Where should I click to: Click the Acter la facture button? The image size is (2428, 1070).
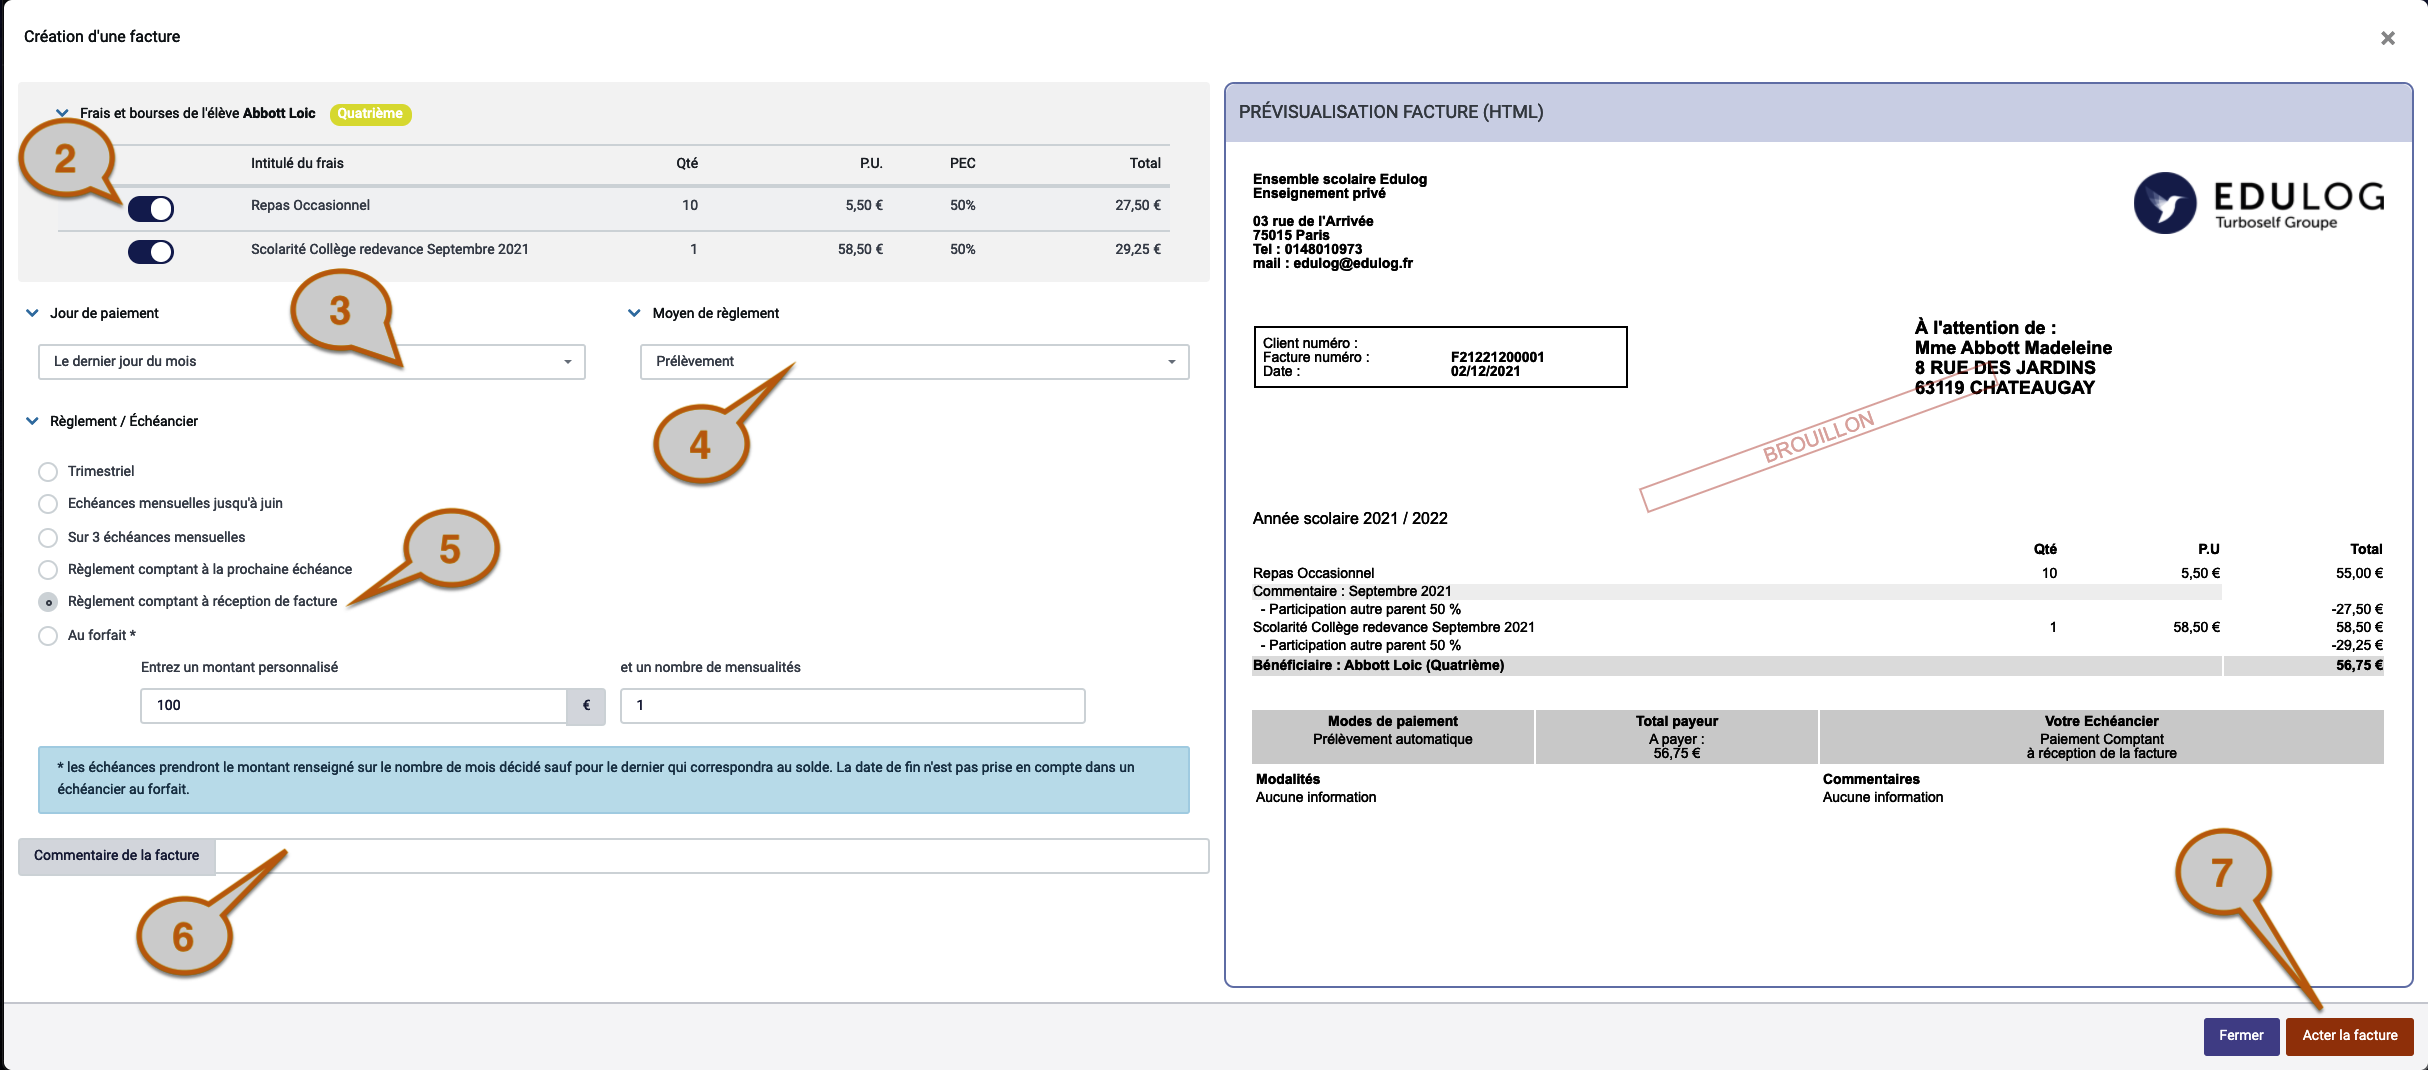point(2349,1036)
